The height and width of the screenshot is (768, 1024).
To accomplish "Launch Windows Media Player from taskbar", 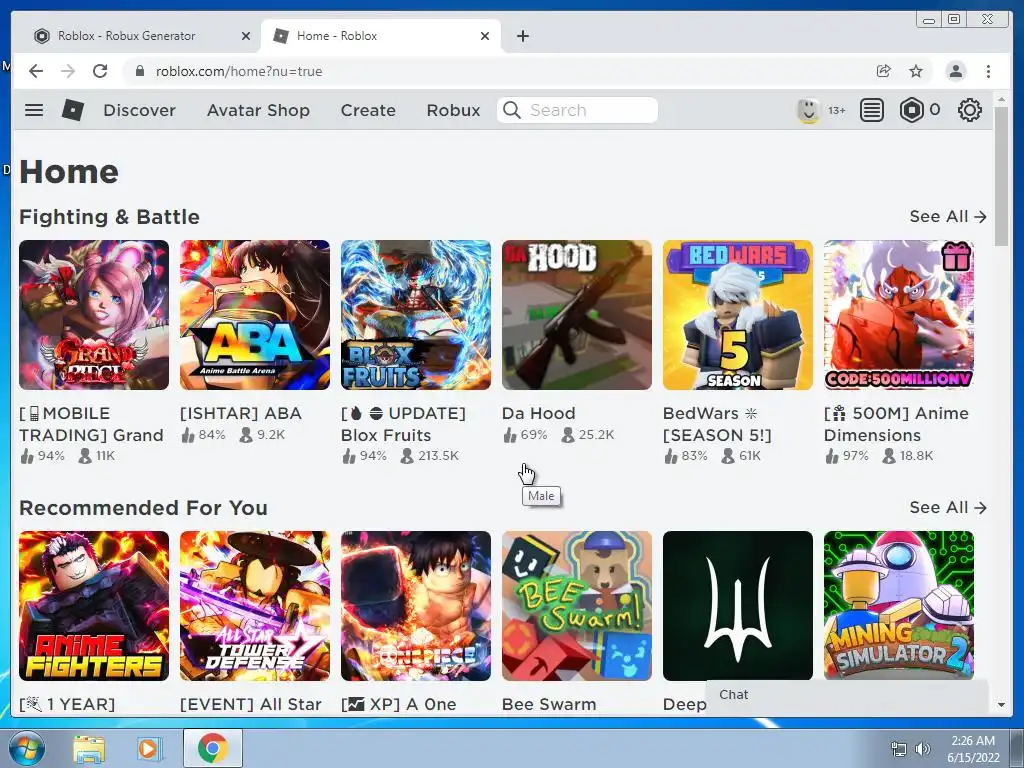I will 148,748.
